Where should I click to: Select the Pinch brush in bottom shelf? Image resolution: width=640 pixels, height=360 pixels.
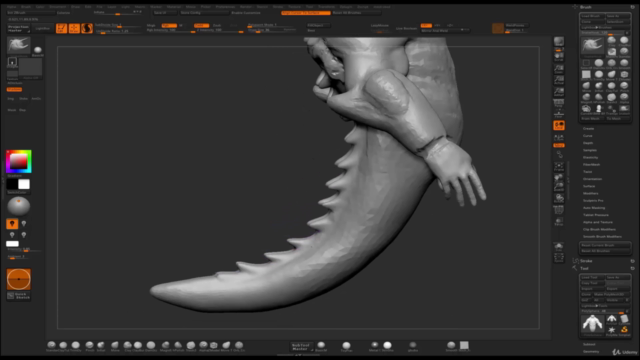[89, 346]
